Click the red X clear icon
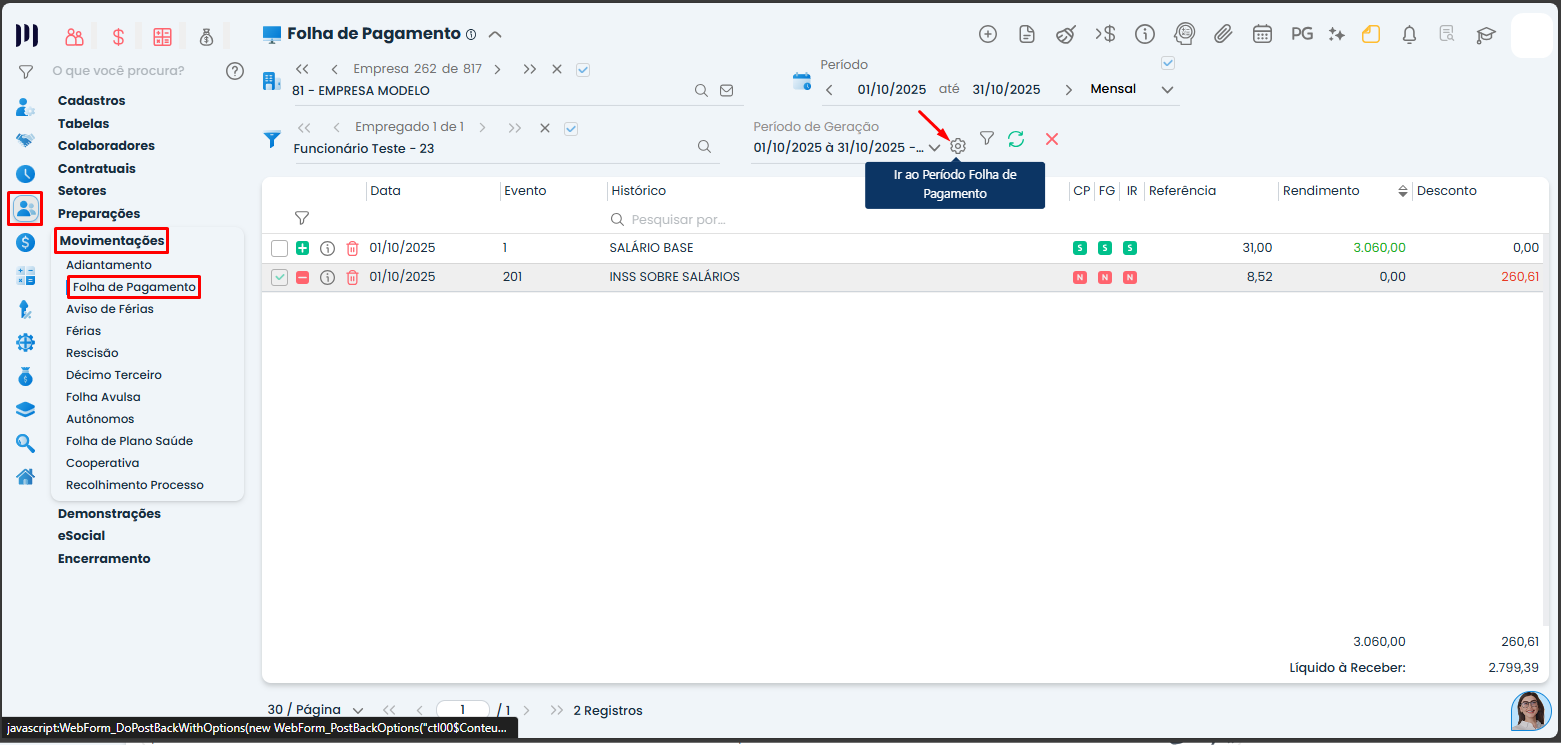 (1051, 139)
